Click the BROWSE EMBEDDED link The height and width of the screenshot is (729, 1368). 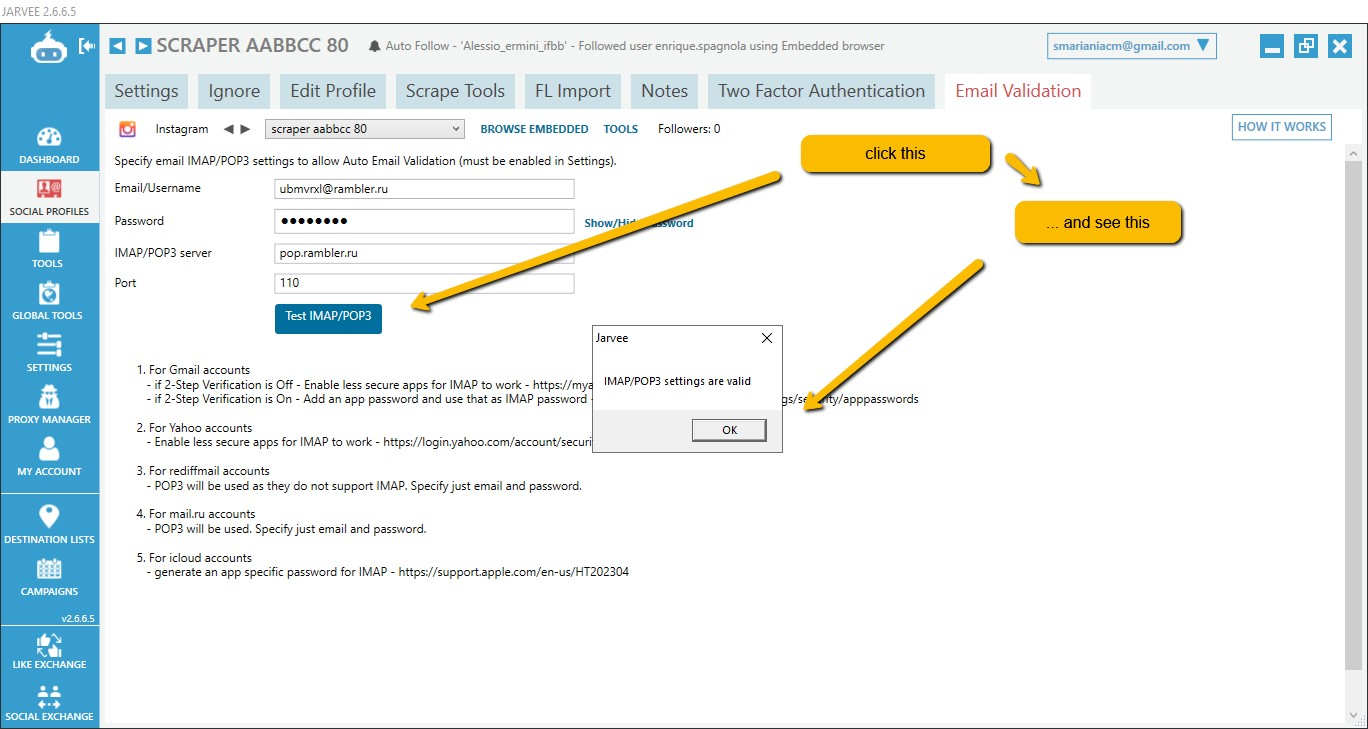coord(534,129)
